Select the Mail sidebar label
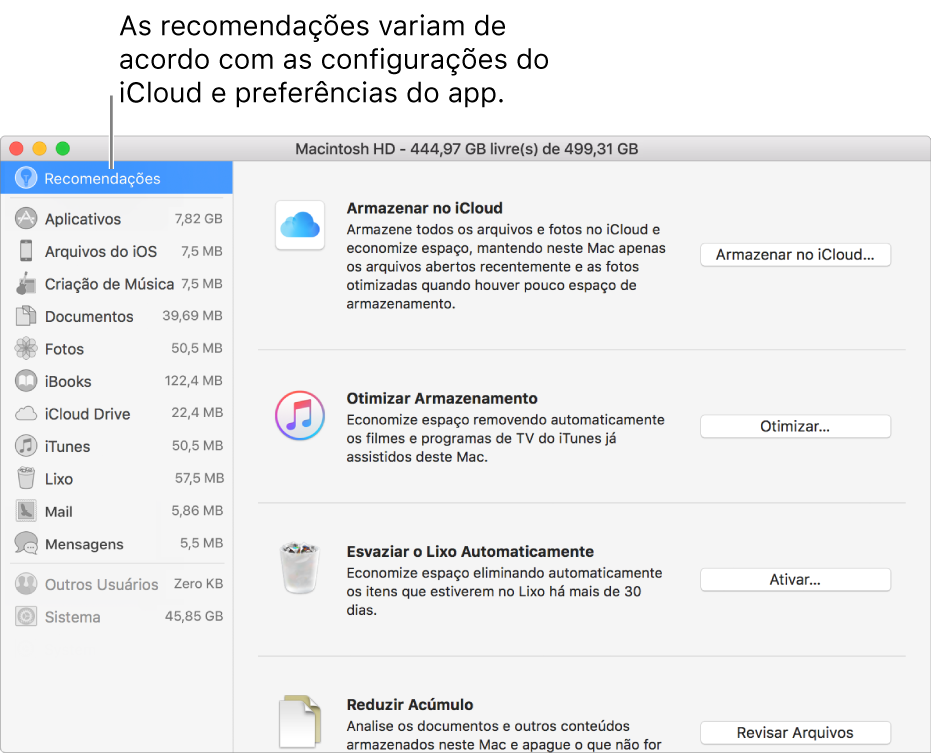Image resolution: width=931 pixels, height=753 pixels. pyautogui.click(x=59, y=511)
